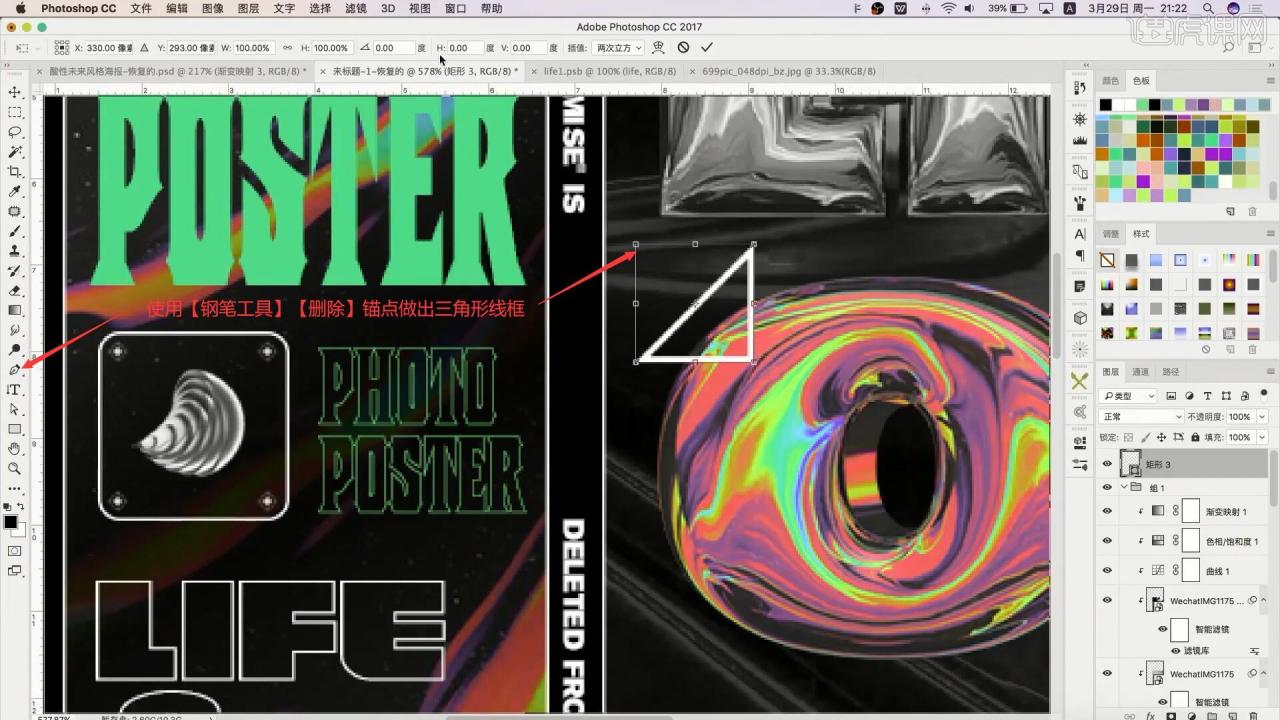1280x720 pixels.
Task: Open the swatches panel menu
Action: 1271,80
